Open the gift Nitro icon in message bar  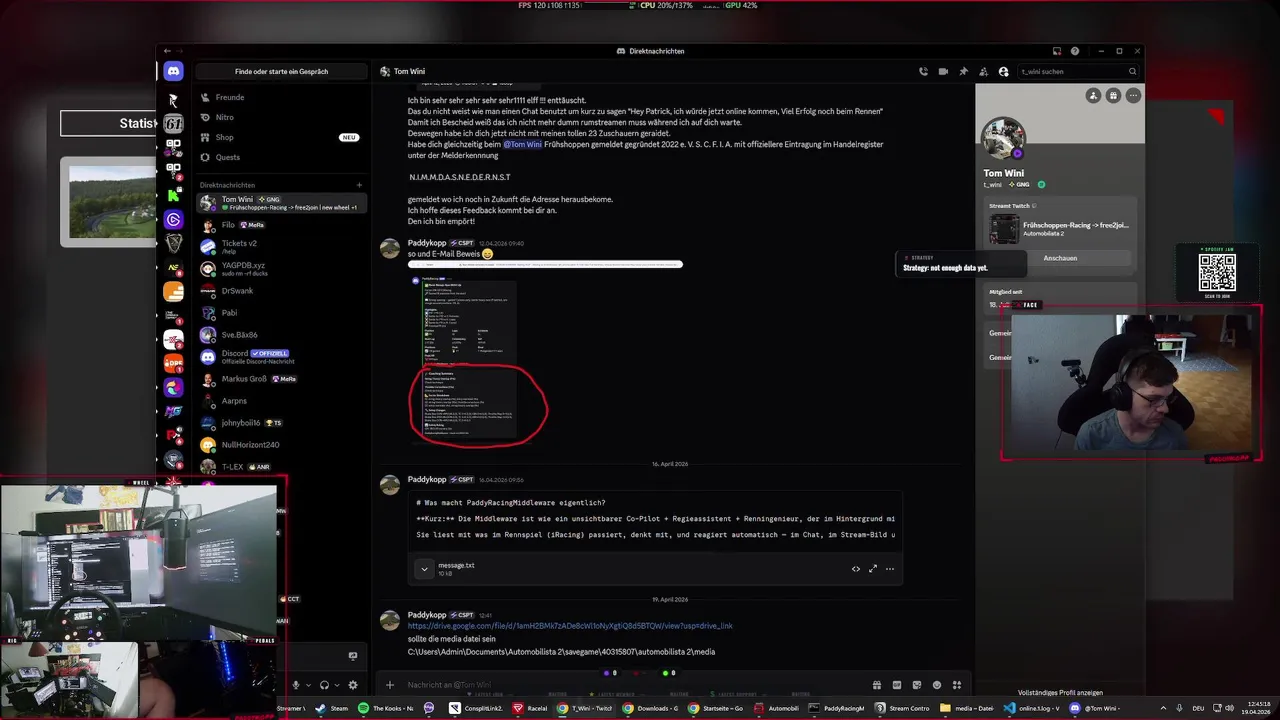pos(877,685)
